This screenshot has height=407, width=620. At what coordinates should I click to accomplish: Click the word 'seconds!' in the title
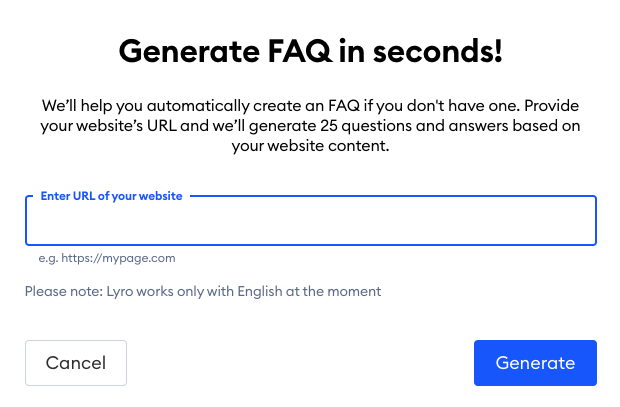(438, 51)
